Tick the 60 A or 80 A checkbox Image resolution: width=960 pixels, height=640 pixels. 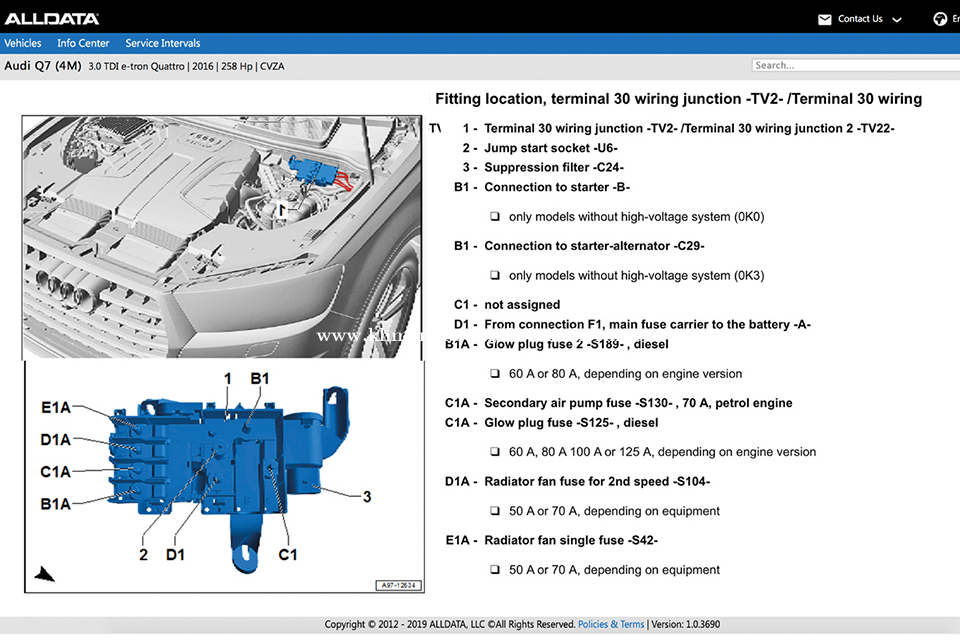[x=495, y=374]
